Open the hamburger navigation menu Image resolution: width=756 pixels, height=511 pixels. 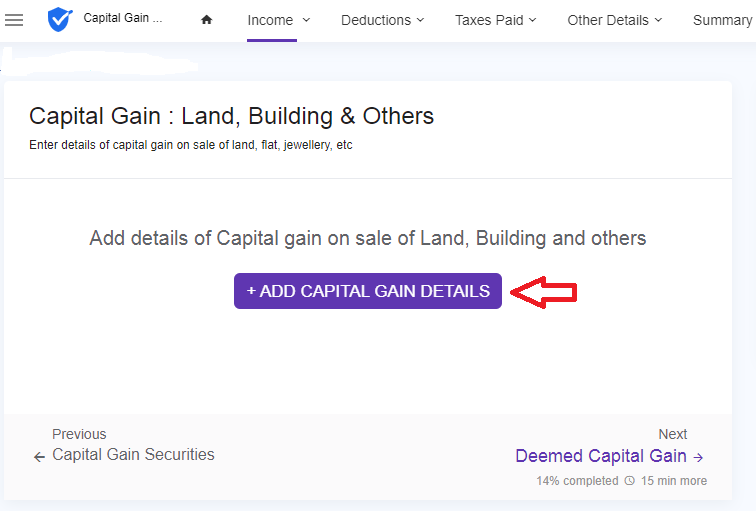14,20
